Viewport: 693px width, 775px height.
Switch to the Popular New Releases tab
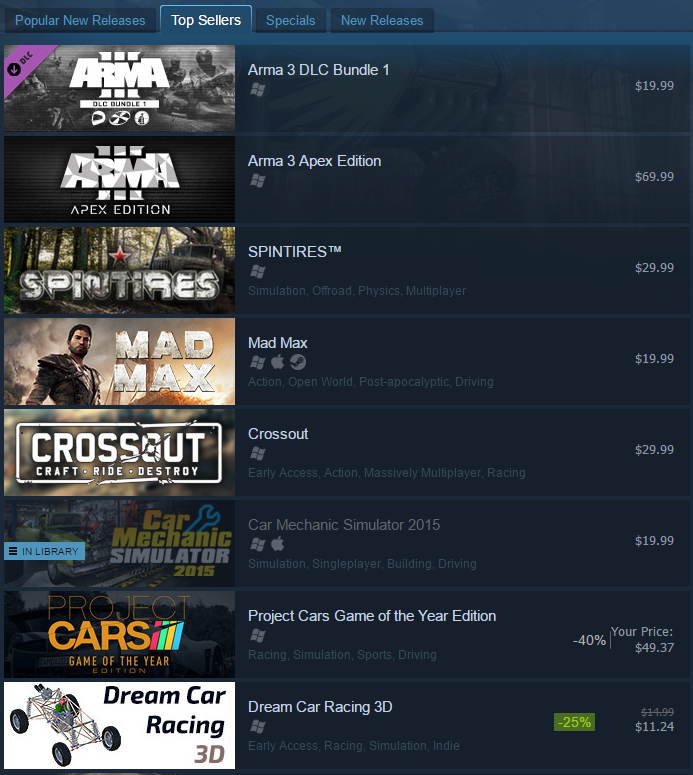pyautogui.click(x=80, y=20)
